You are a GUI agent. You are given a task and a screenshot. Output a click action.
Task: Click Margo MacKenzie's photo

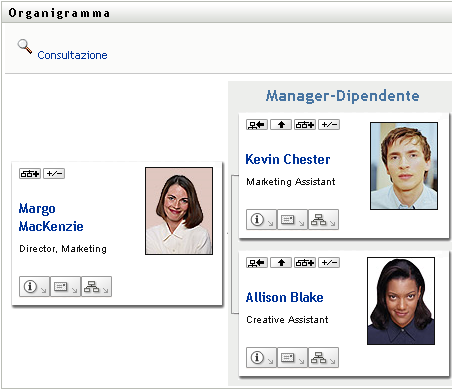179,211
